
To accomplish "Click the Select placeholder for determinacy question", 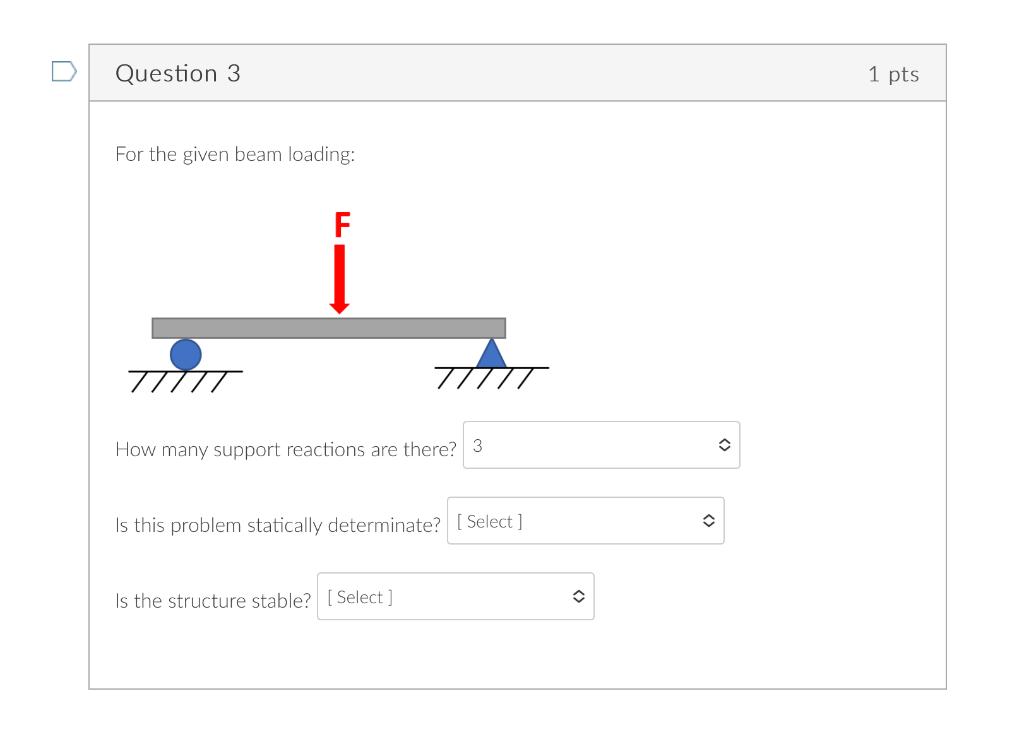I will pos(489,520).
